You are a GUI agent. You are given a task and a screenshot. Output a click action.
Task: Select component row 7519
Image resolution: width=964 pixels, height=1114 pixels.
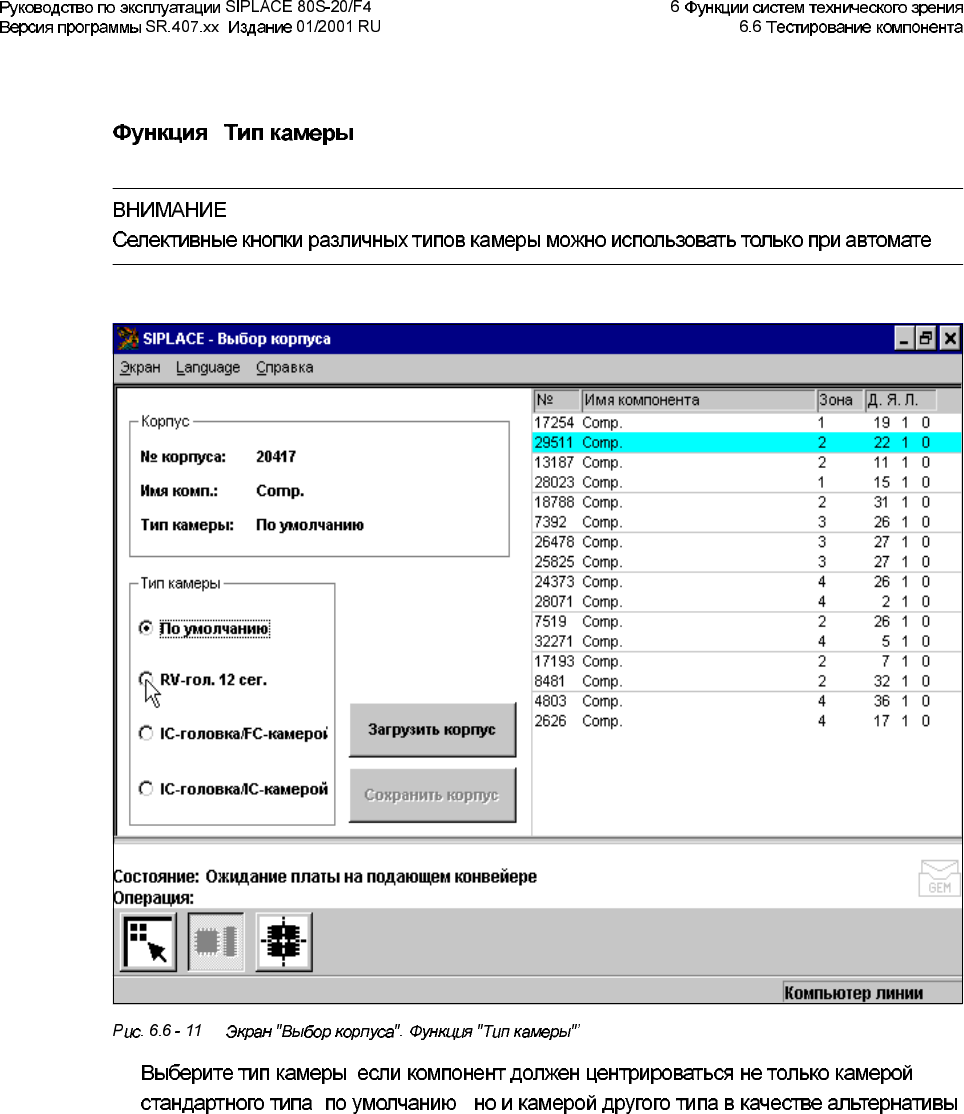click(x=747, y=622)
